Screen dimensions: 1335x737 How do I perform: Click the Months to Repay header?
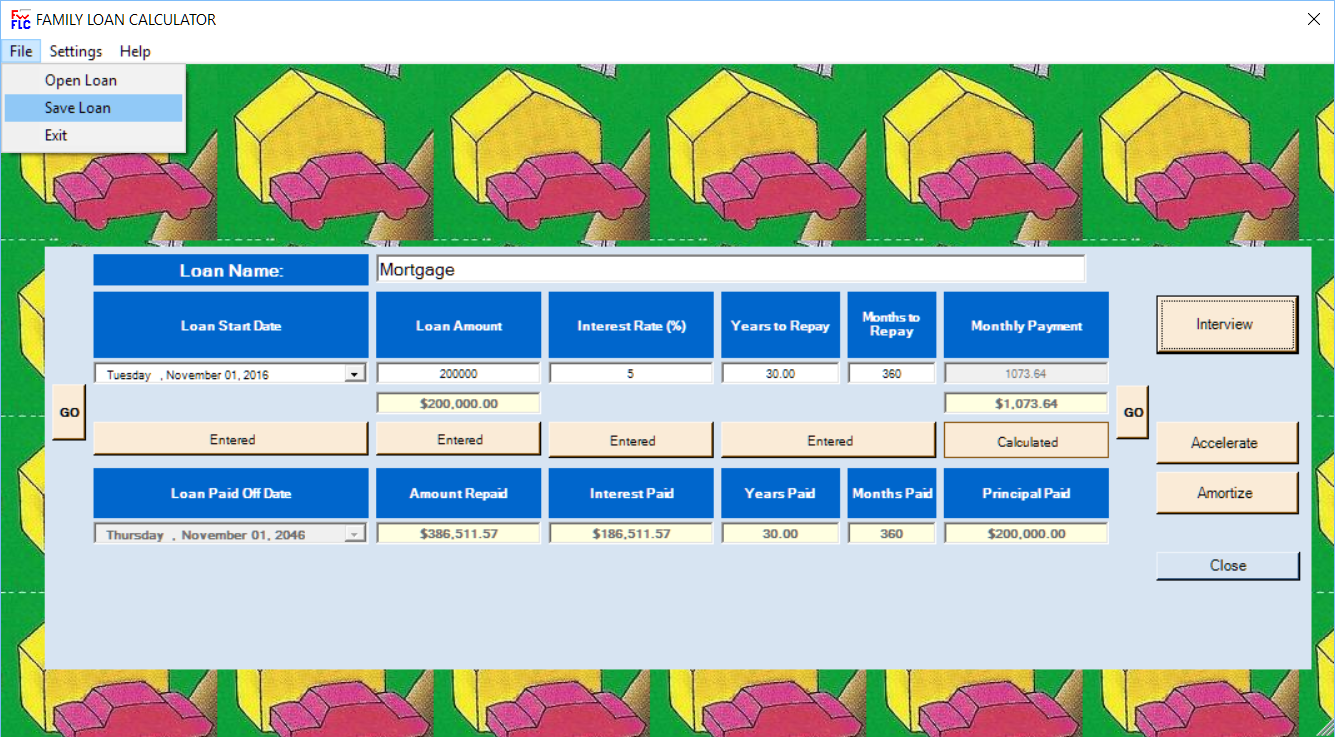tap(892, 325)
